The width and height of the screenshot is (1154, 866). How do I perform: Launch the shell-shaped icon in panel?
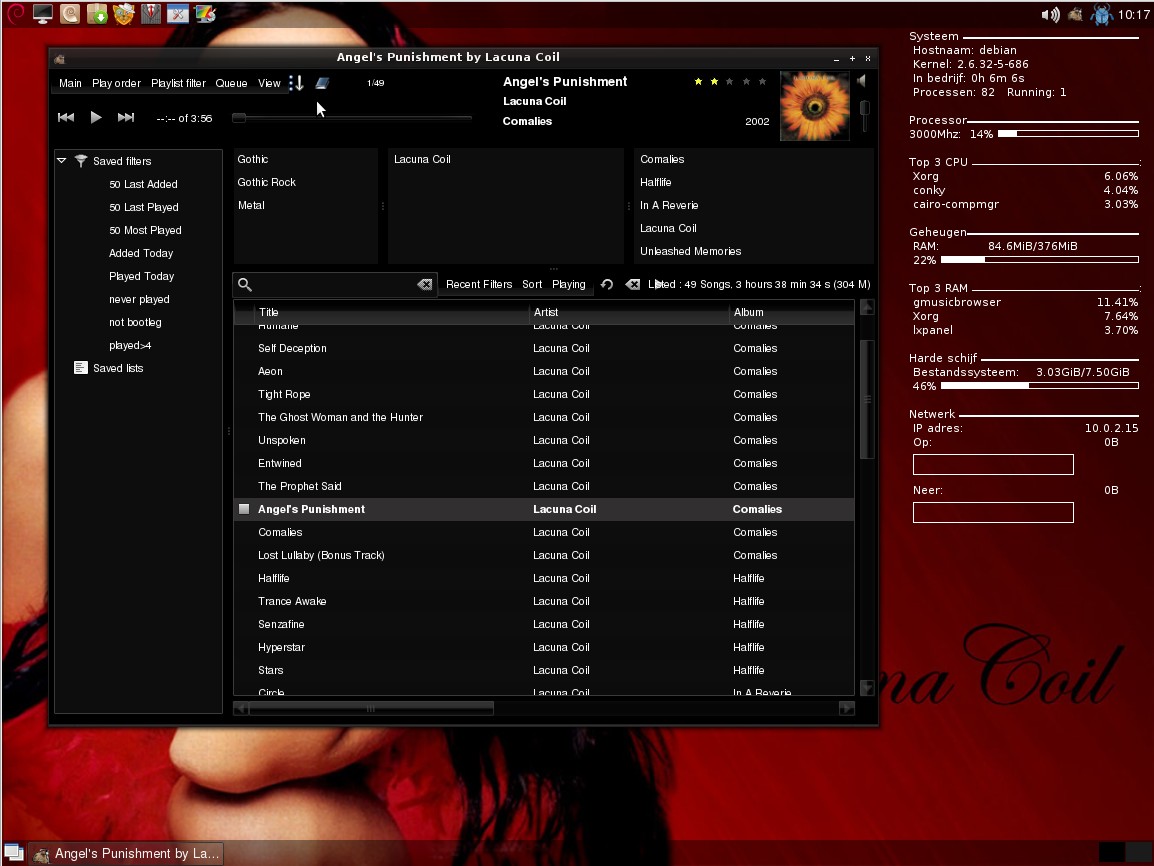point(70,13)
